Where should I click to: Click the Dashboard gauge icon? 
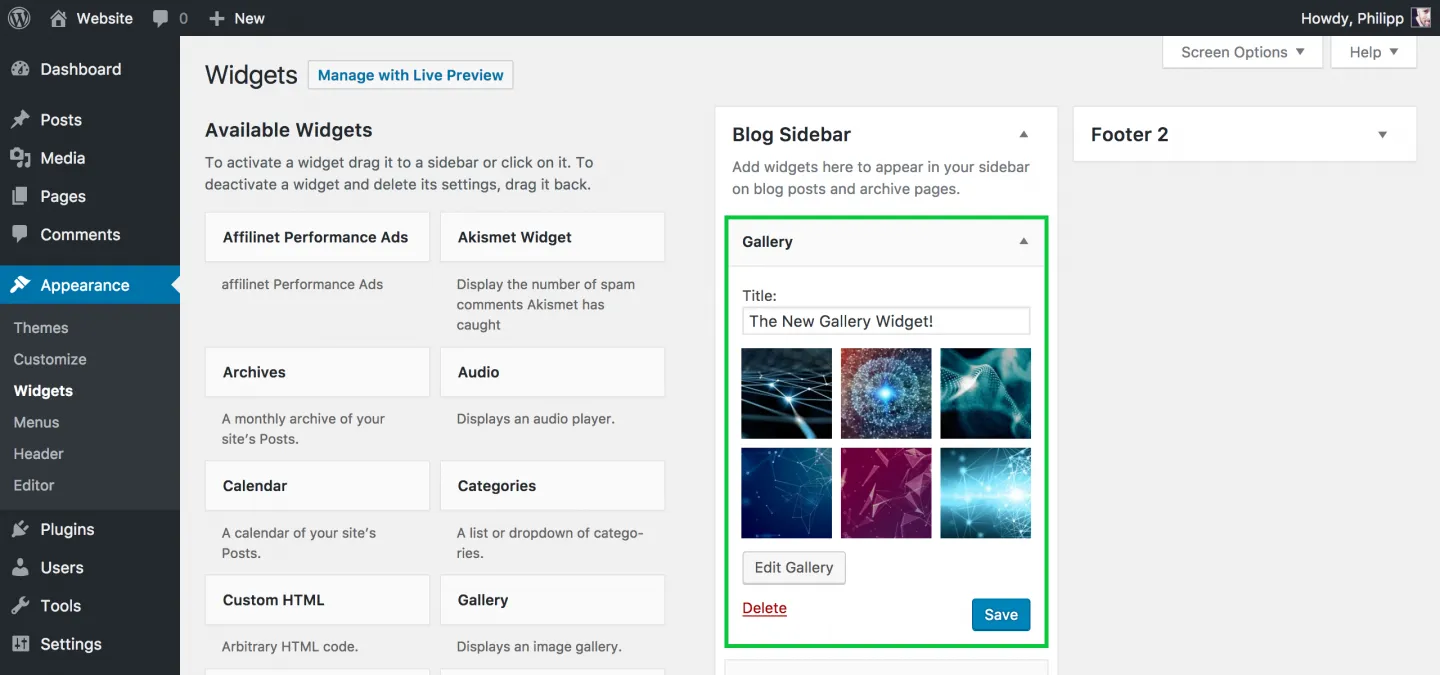(x=20, y=69)
